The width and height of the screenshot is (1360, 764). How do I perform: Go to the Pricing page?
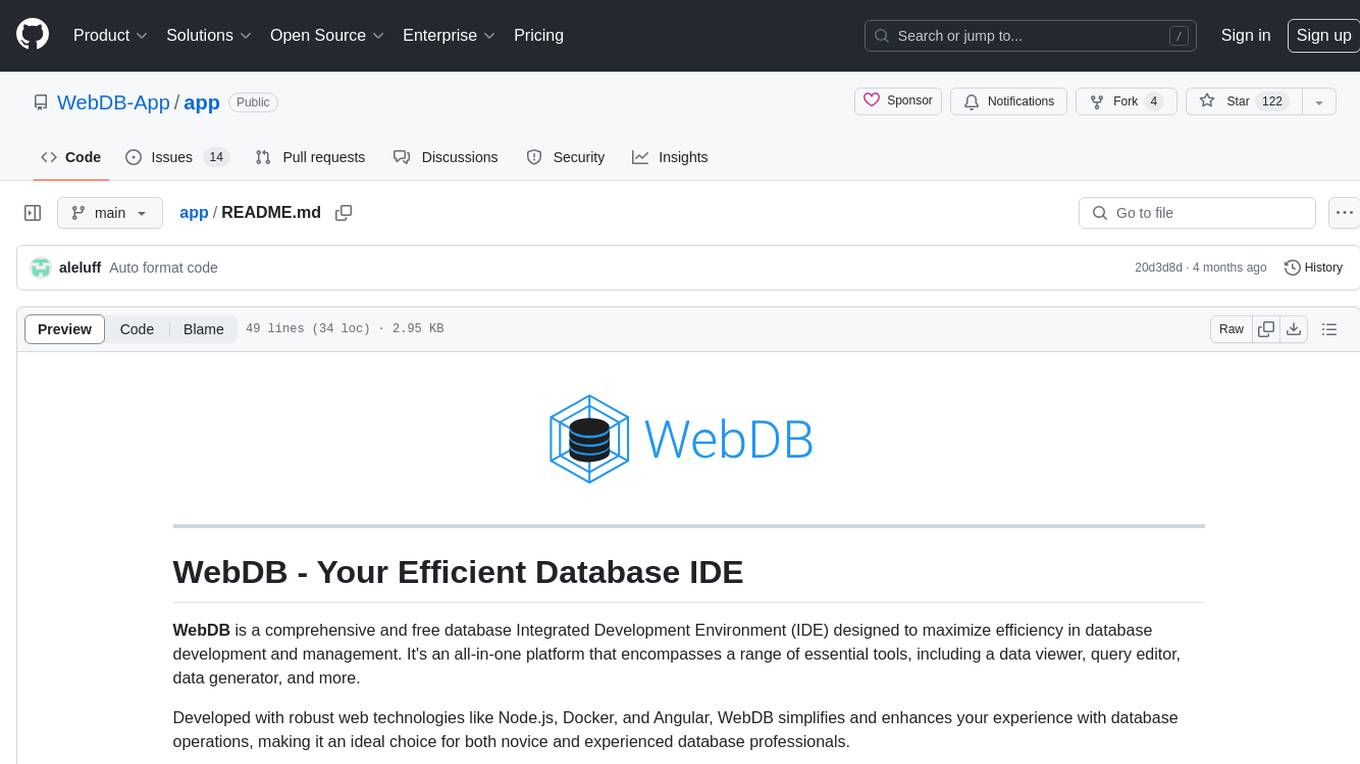point(539,35)
